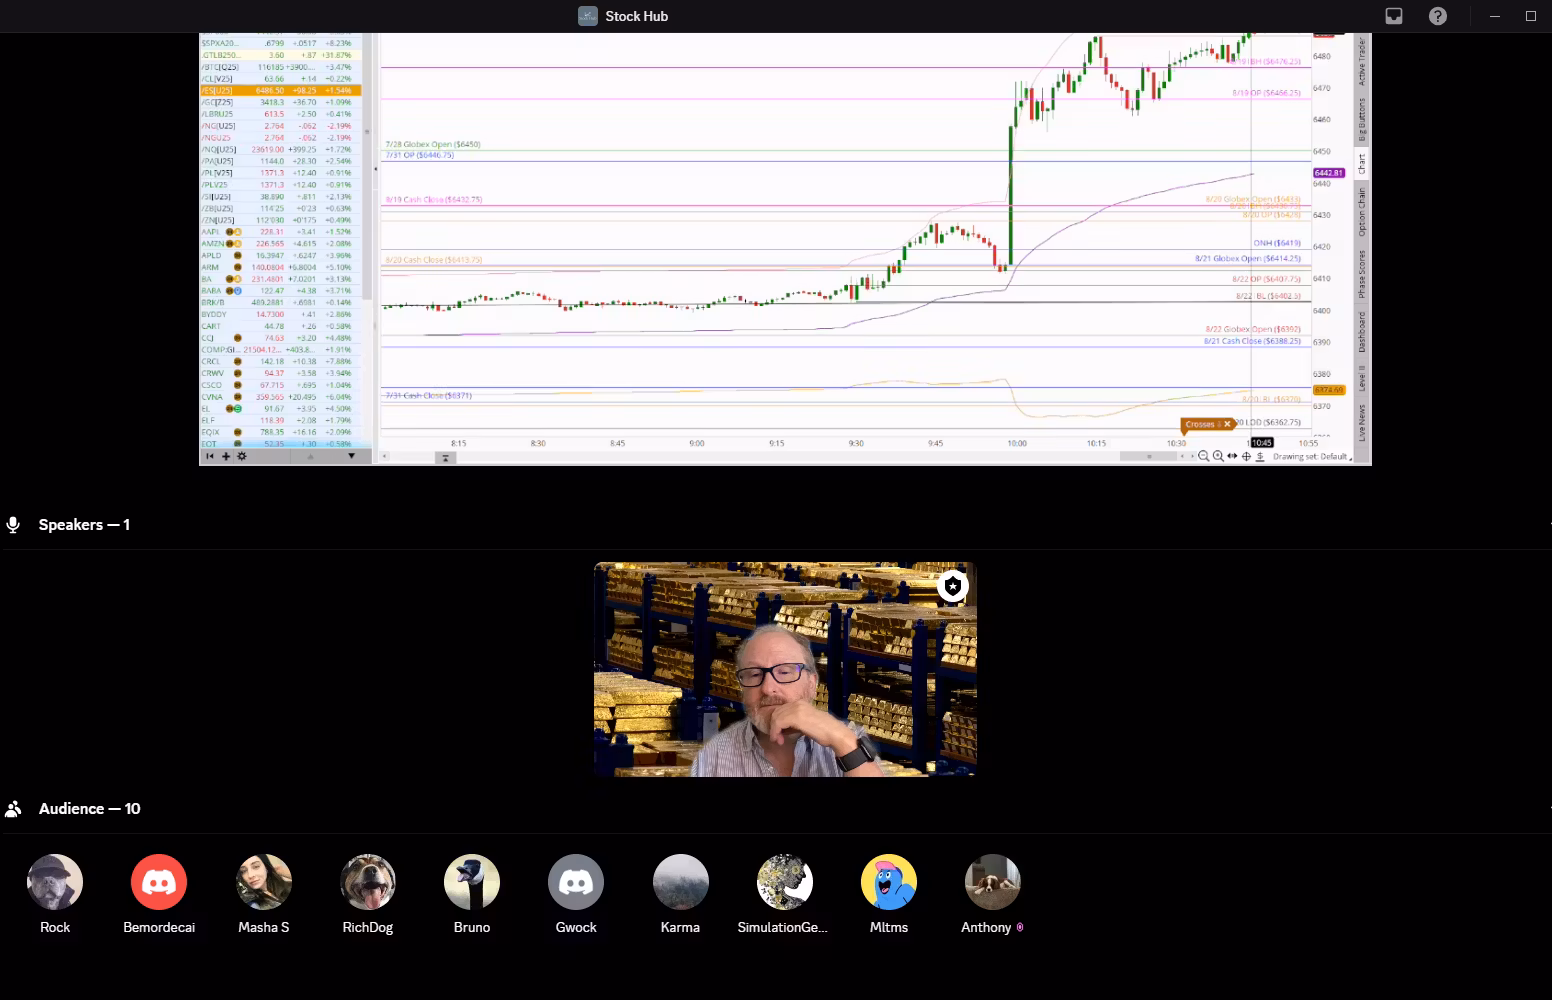This screenshot has width=1552, height=1000.
Task: Open the Live News side tab
Action: click(1361, 422)
